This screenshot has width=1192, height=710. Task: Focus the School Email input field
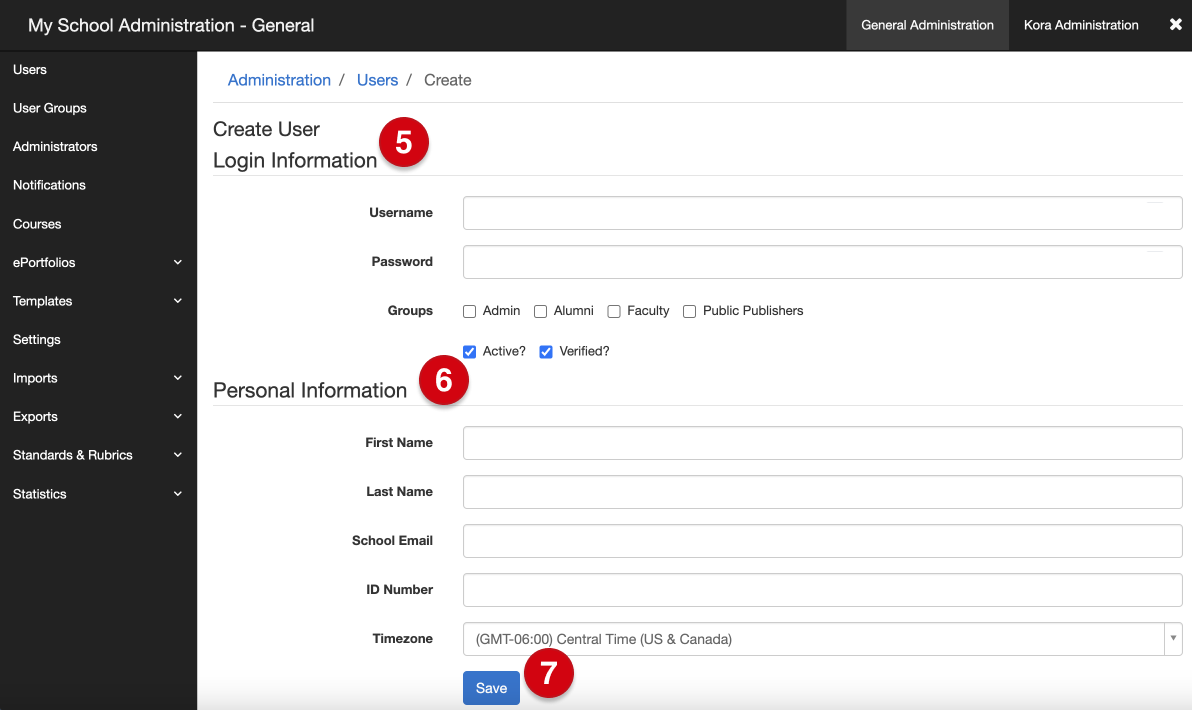tap(823, 541)
